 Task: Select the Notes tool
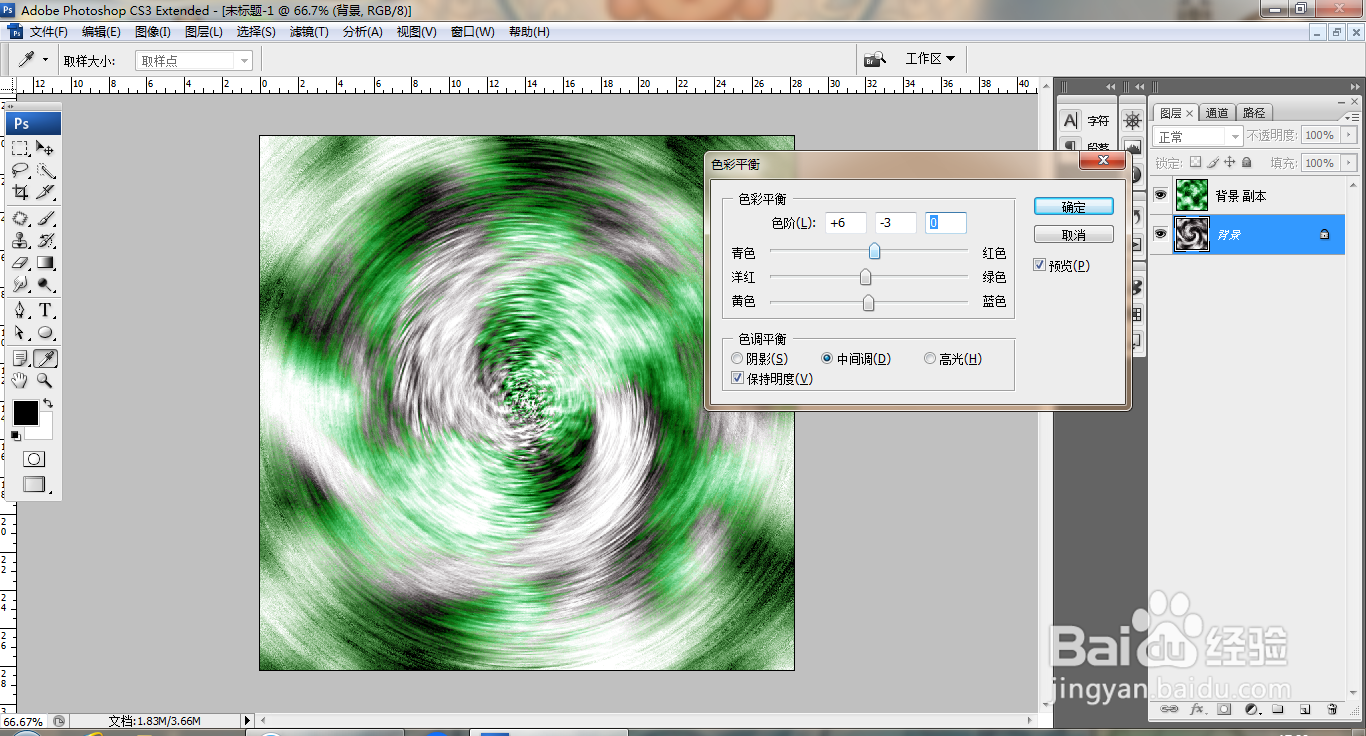tap(20, 358)
